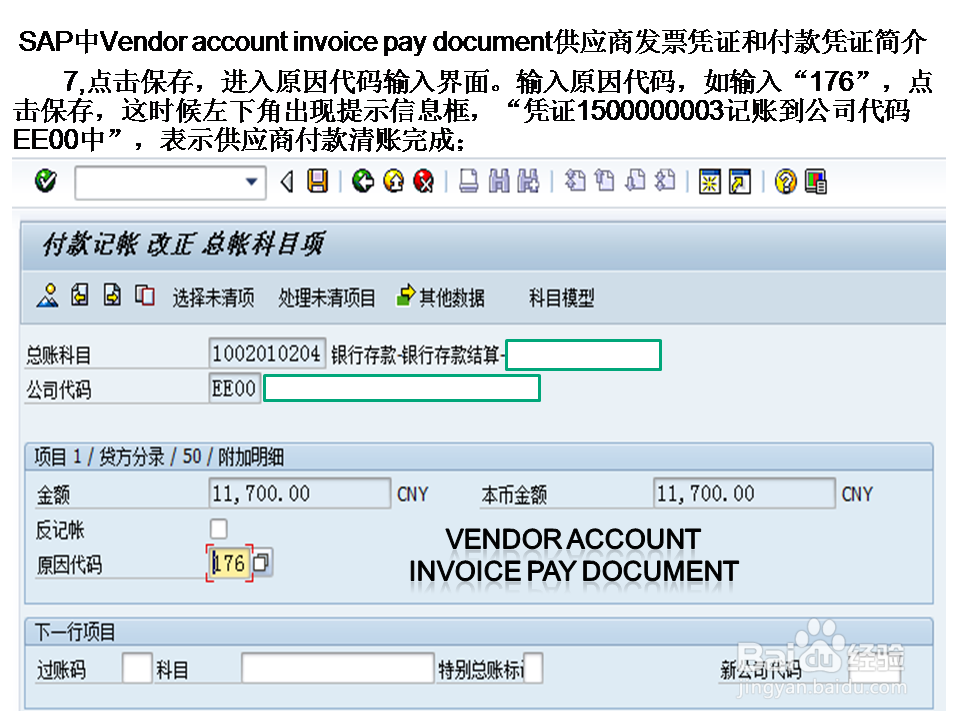Click the 科目 input field in 下一行项目
Image resolution: width=960 pixels, height=720 pixels.
338,668
